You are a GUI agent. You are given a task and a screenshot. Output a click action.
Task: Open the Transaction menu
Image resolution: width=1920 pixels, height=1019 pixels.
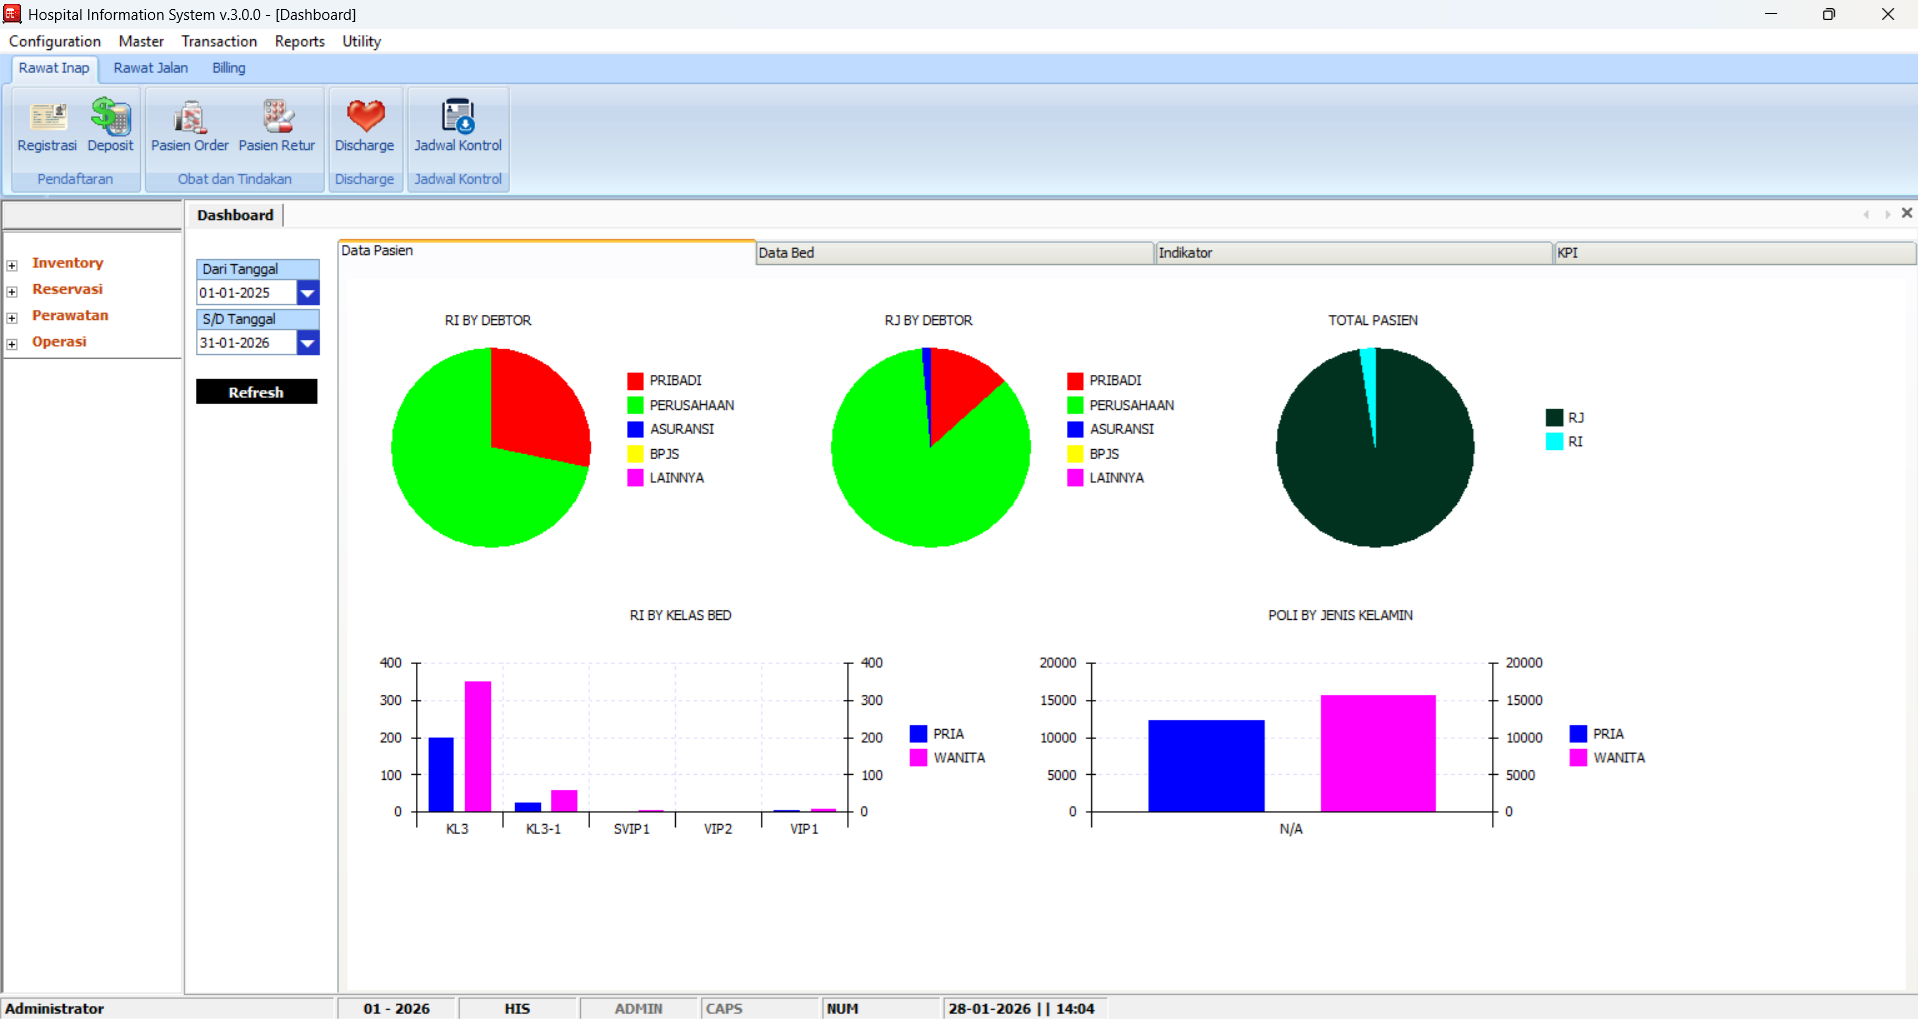[219, 41]
